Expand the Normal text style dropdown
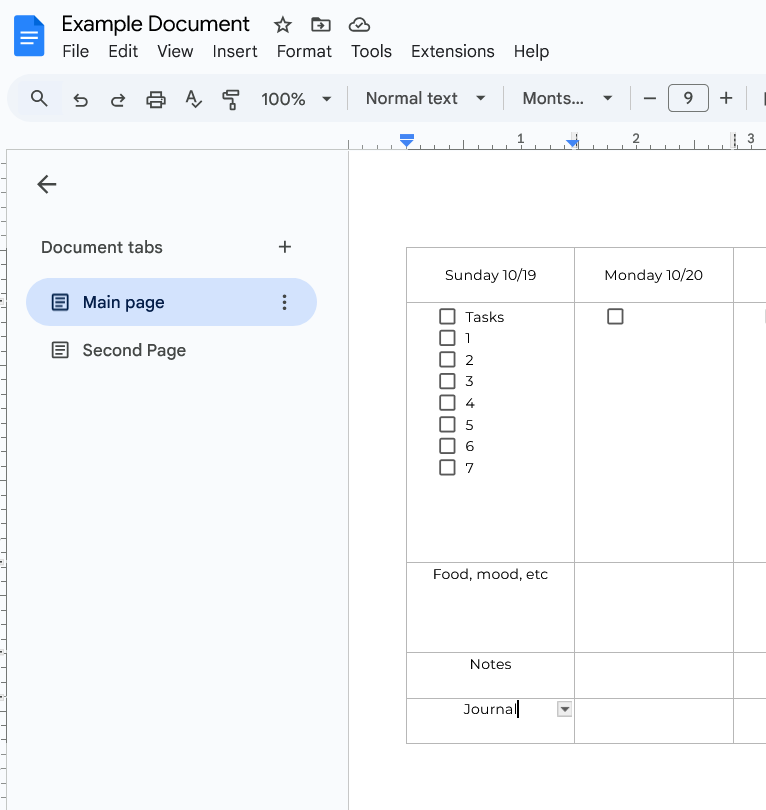This screenshot has height=810, width=766. (x=425, y=99)
